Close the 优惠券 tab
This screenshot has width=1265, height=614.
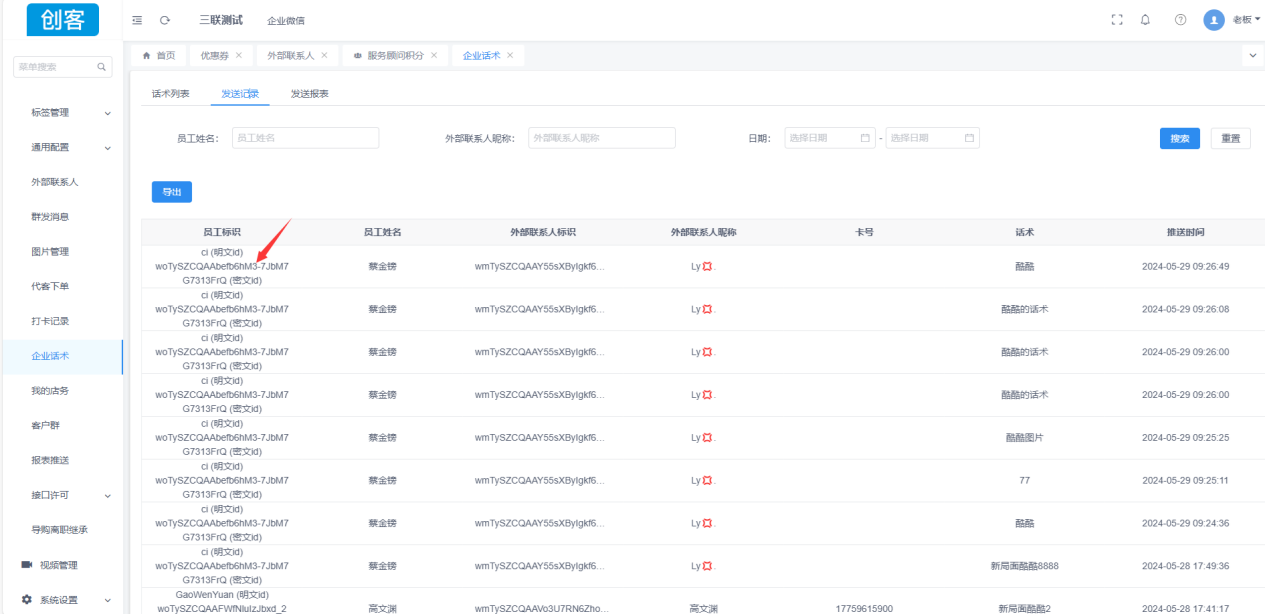click(238, 55)
